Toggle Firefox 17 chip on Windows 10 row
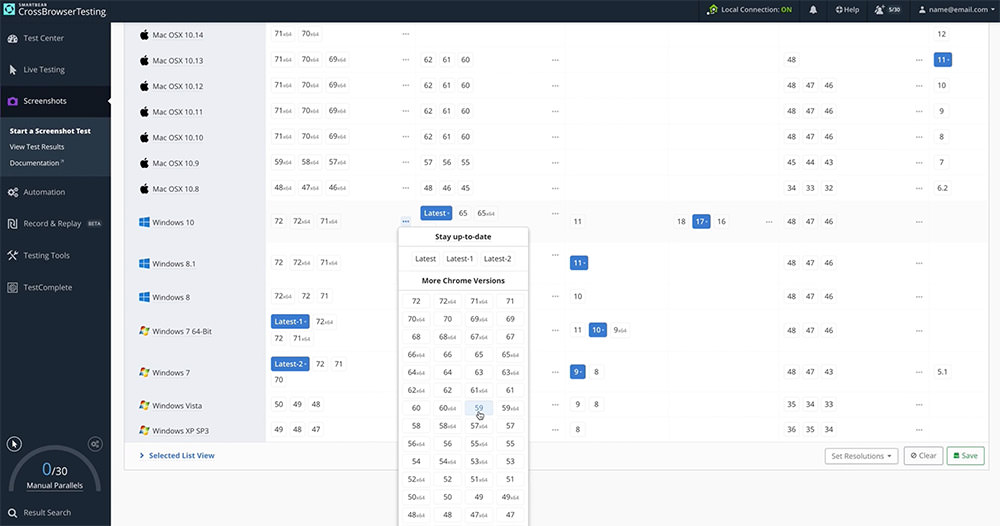 tap(701, 221)
